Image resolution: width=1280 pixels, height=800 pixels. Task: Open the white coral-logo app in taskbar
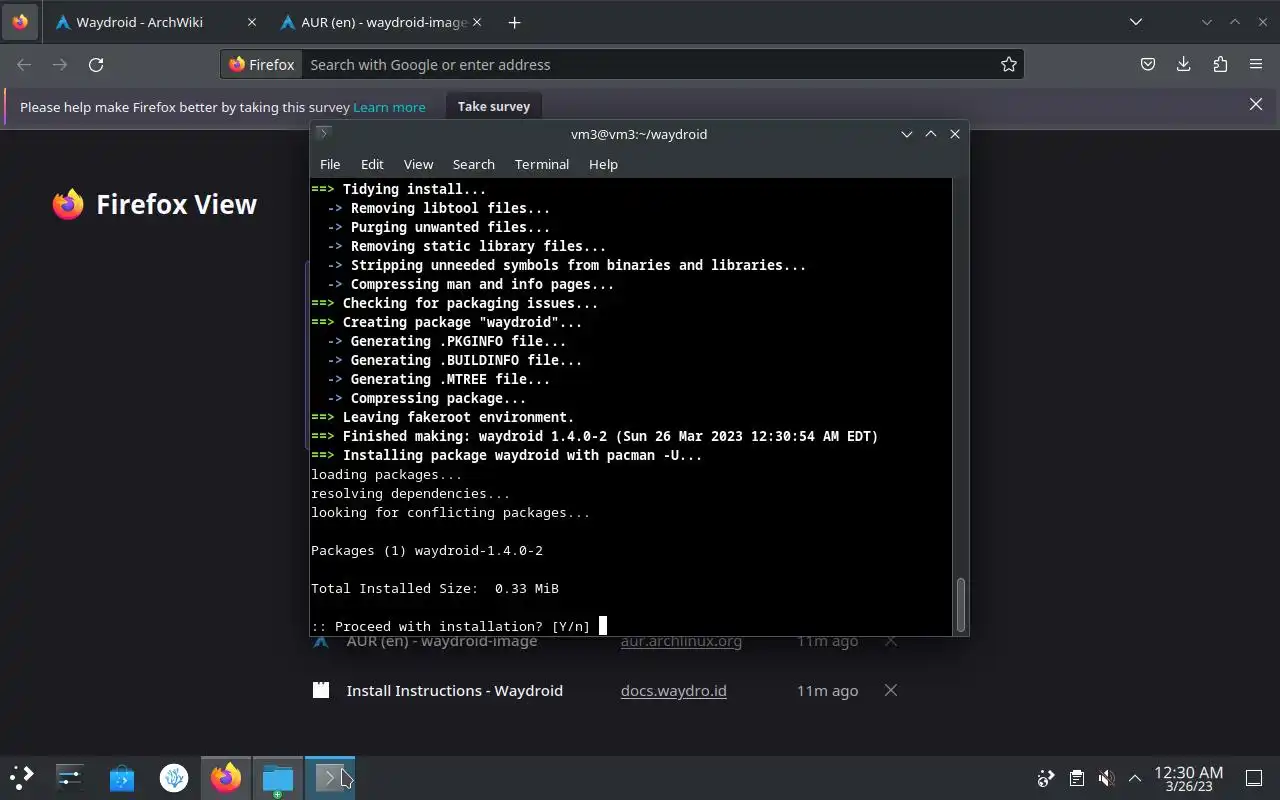(x=174, y=777)
